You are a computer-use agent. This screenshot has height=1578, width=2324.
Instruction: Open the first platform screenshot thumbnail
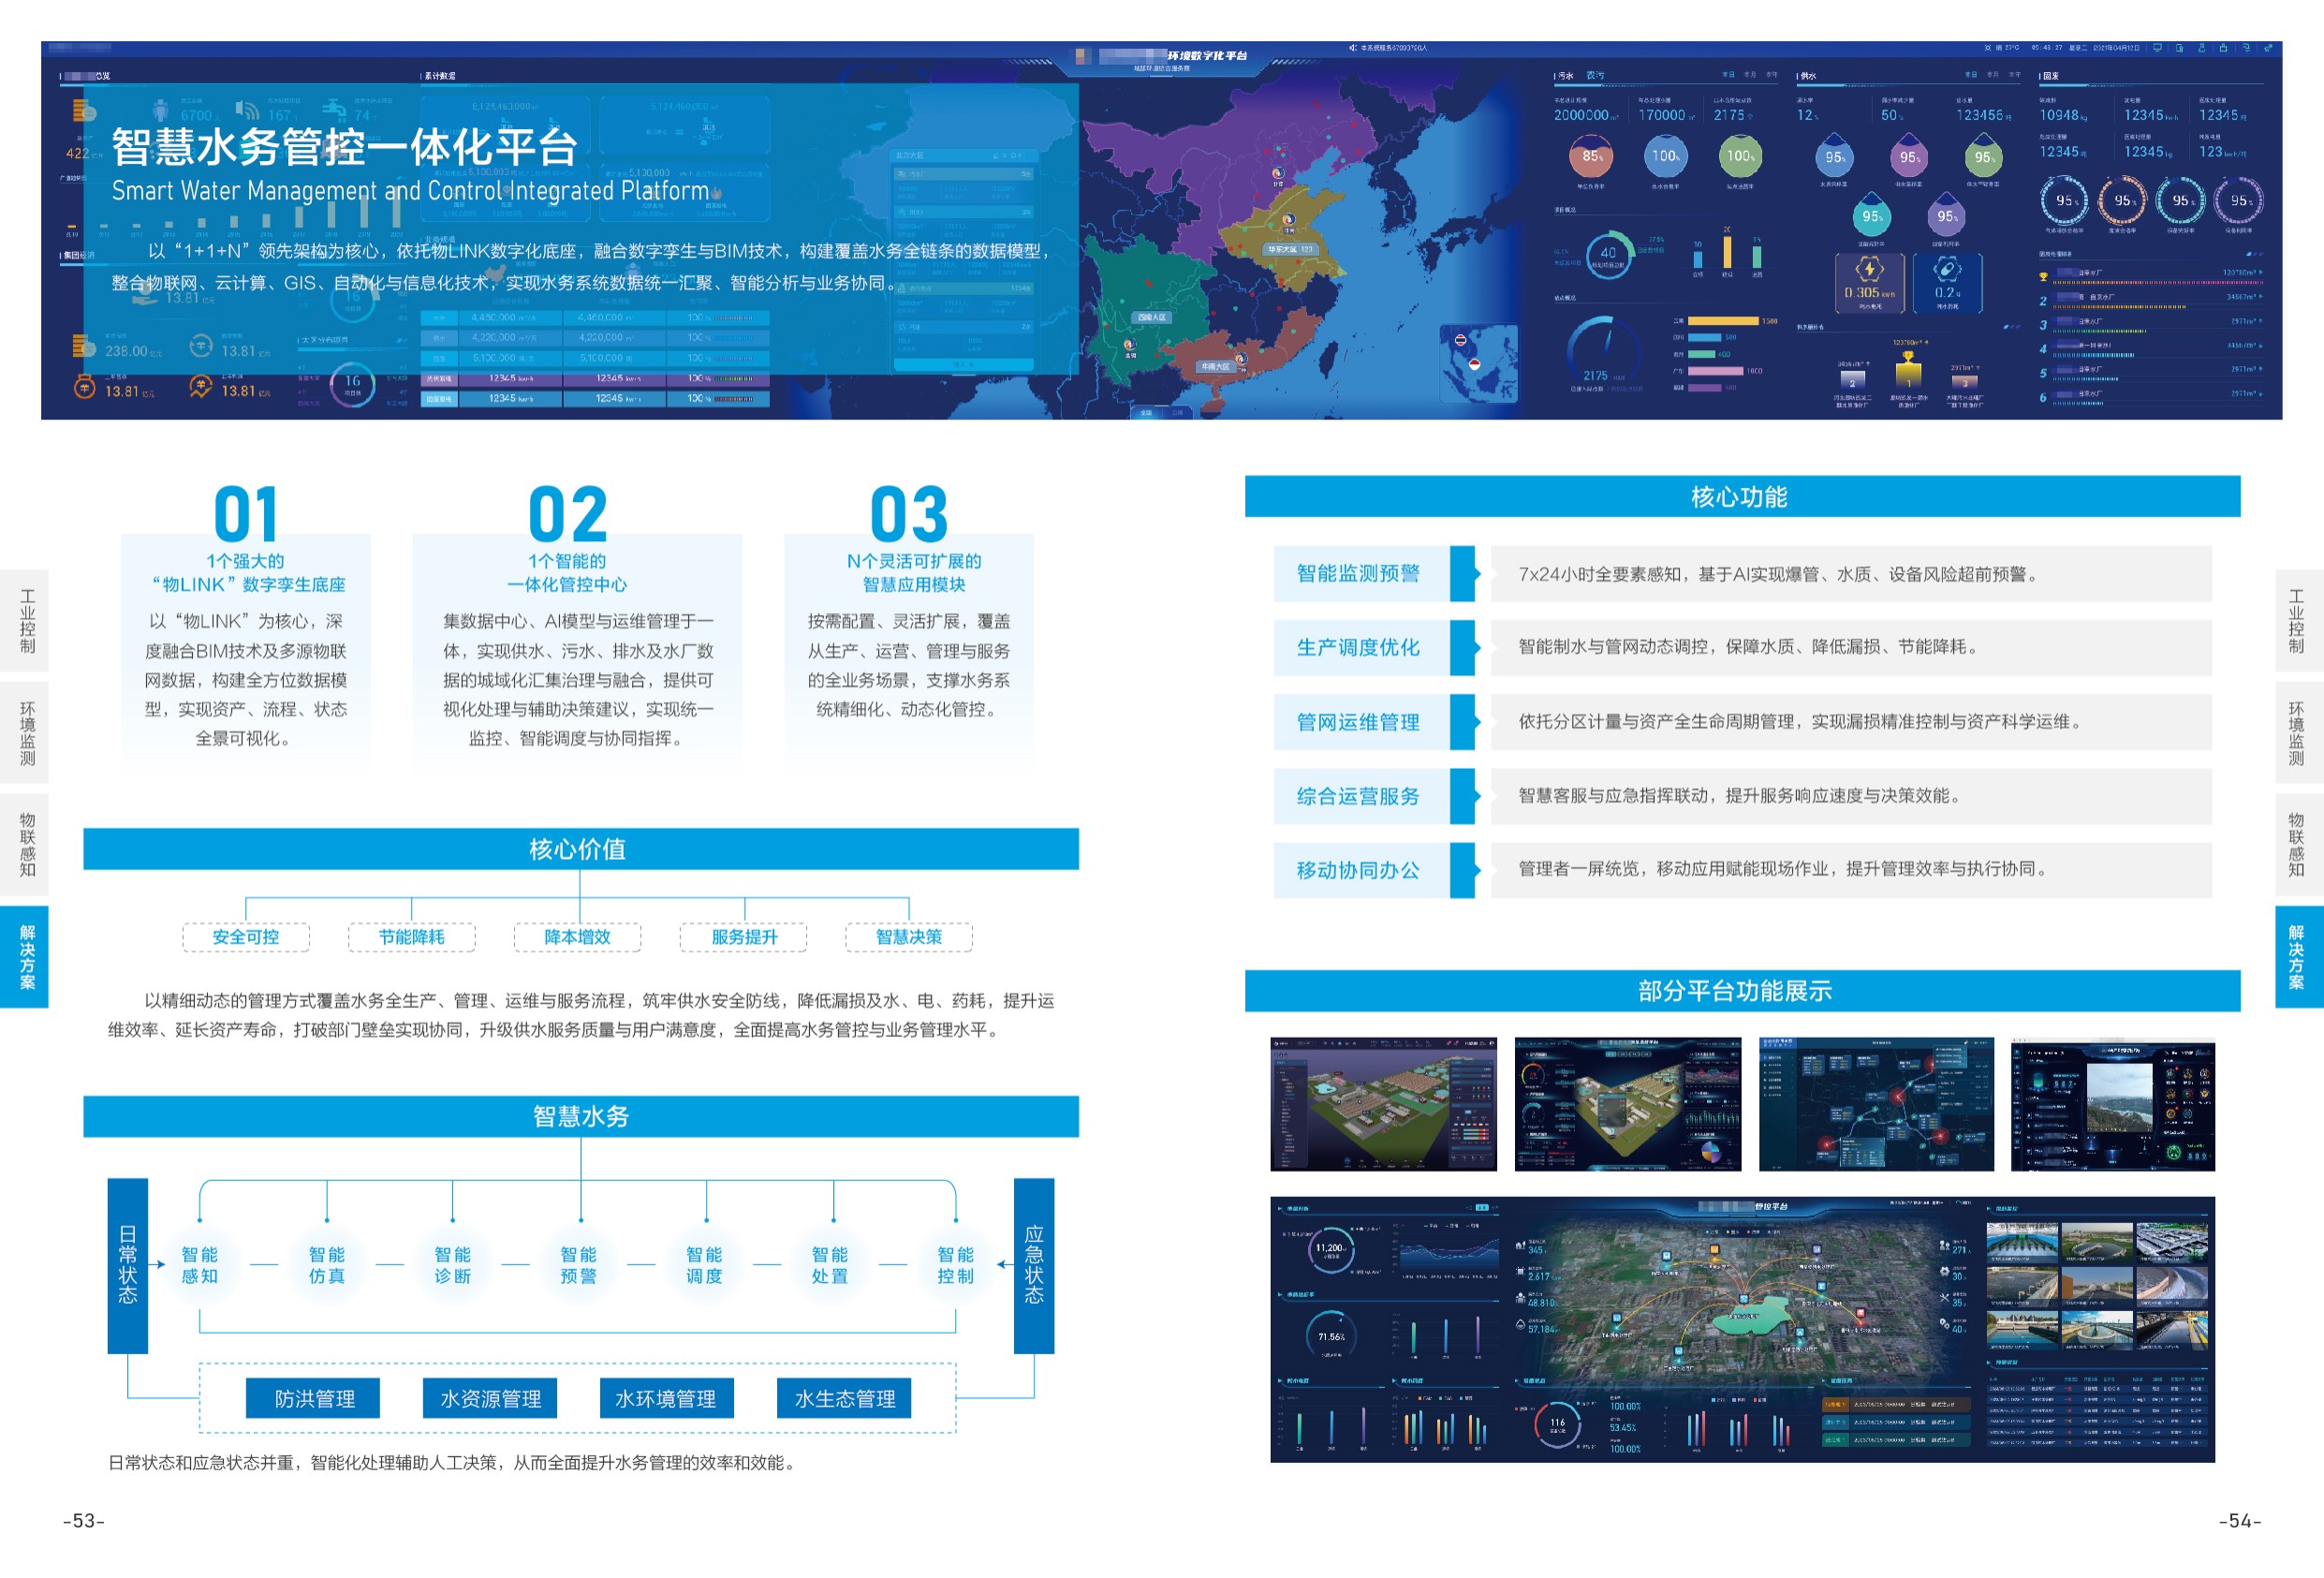pyautogui.click(x=1383, y=1104)
